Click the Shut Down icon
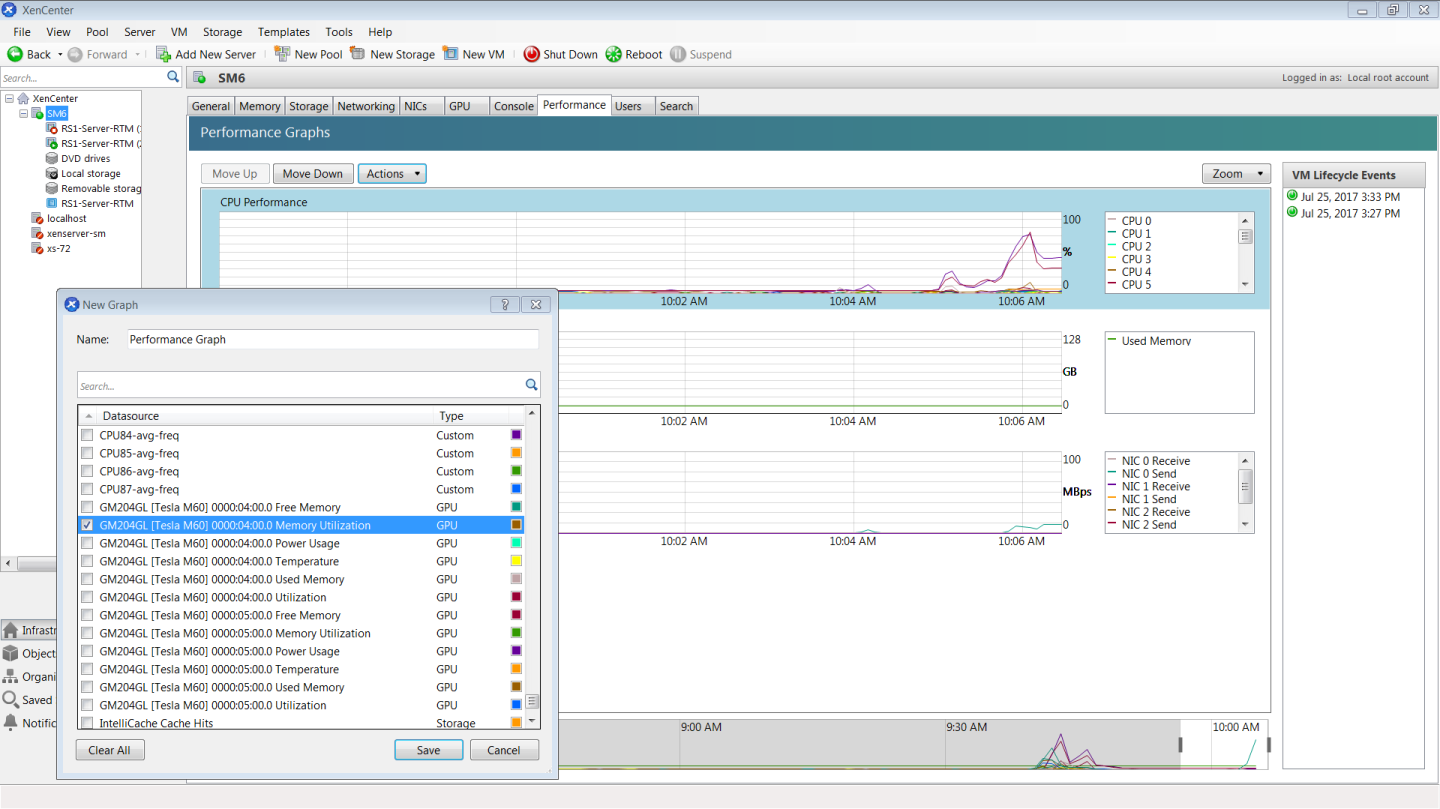Screen dimensions: 1440x809 [531, 54]
